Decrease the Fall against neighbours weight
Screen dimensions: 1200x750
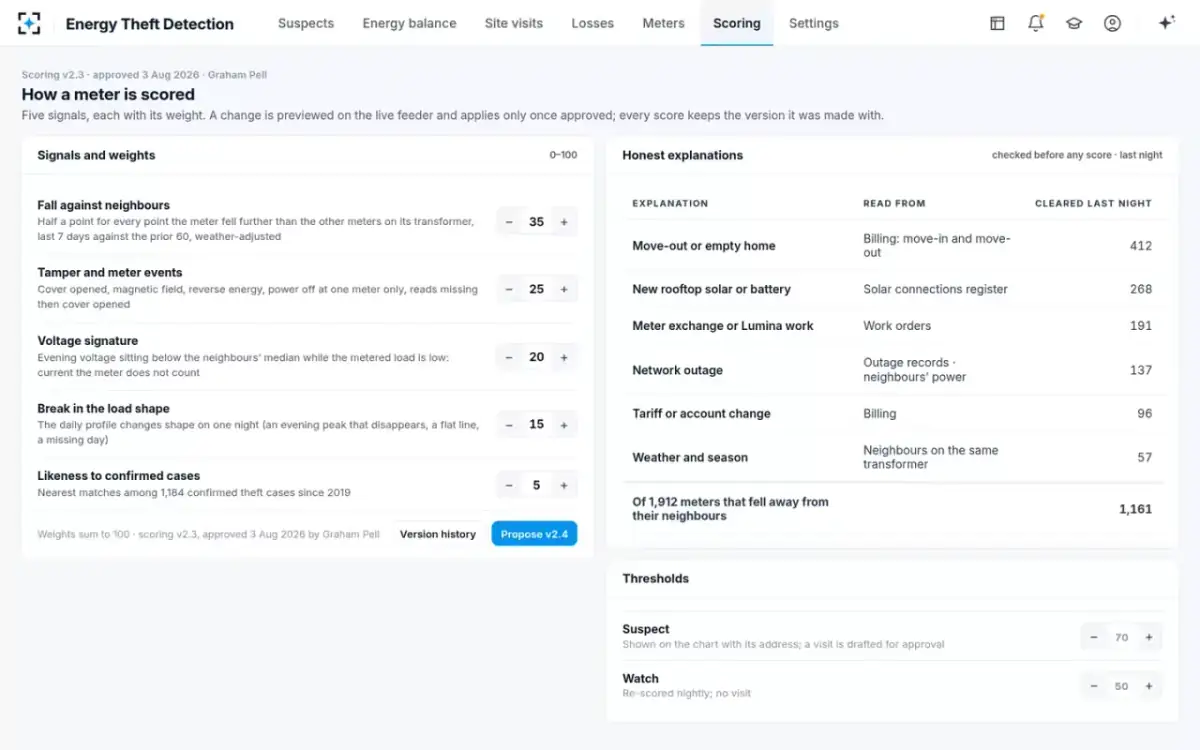click(x=509, y=222)
